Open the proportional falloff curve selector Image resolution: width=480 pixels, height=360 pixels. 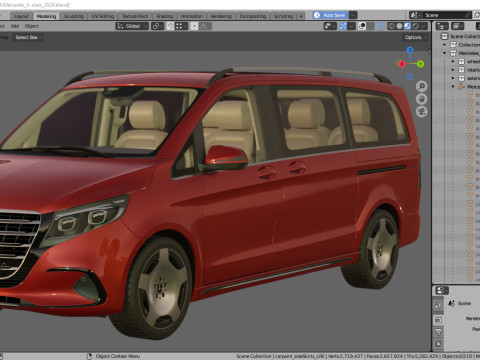[x=205, y=26]
